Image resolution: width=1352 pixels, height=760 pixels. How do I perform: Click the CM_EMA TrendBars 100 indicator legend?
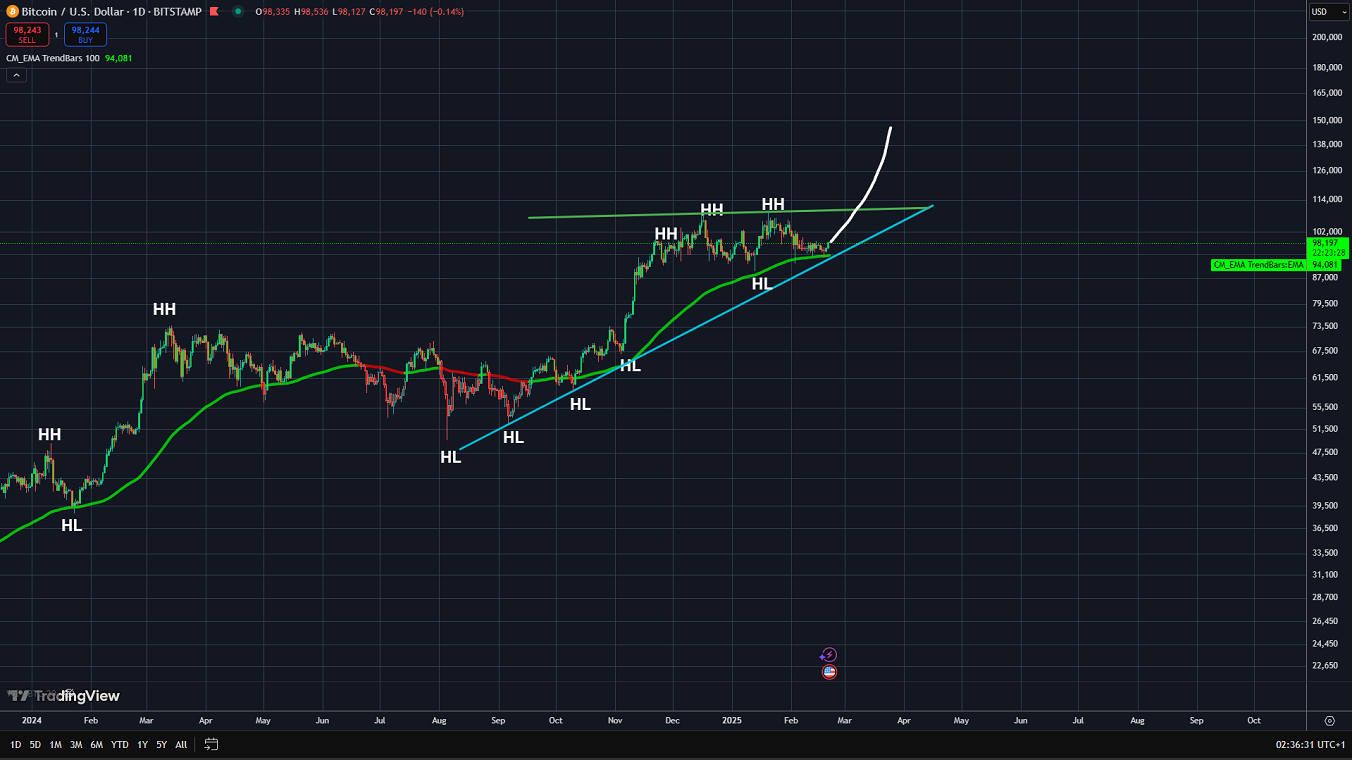coord(53,58)
